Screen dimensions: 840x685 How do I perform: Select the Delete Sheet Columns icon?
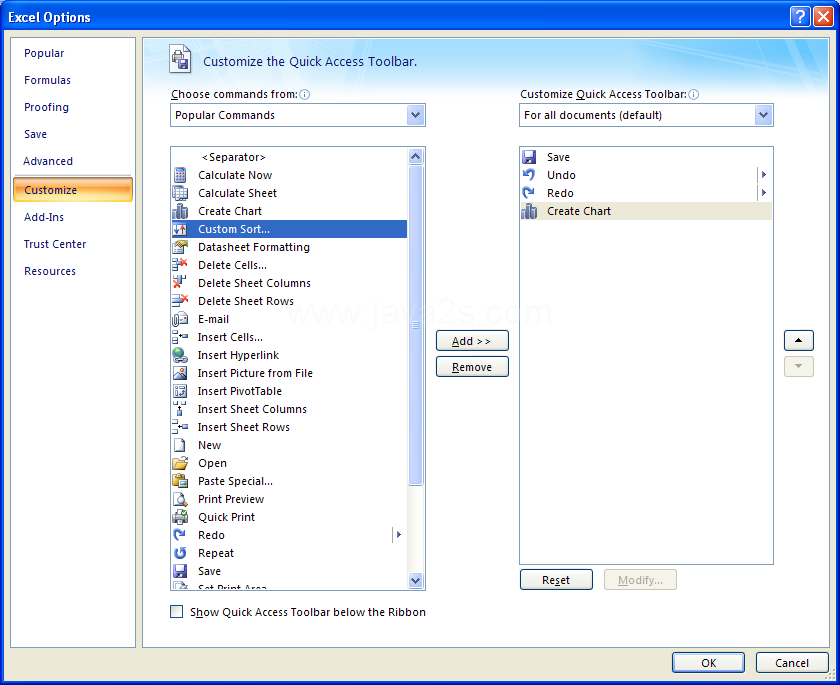click(180, 283)
